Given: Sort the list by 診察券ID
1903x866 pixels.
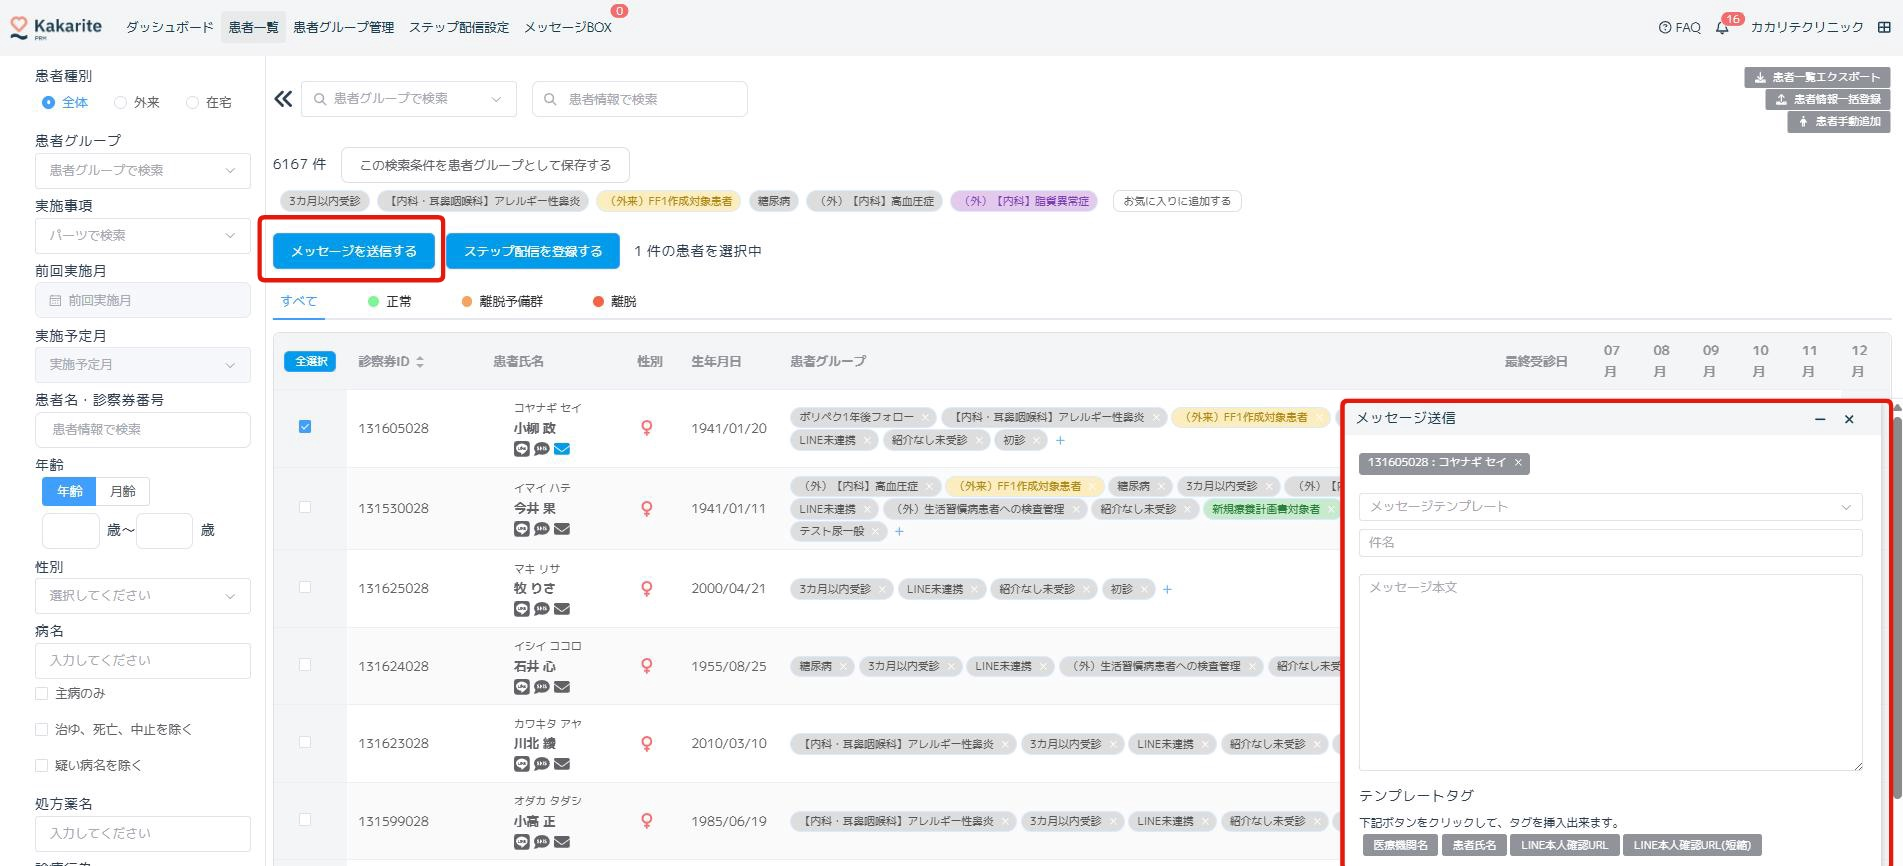Looking at the screenshot, I should (420, 362).
